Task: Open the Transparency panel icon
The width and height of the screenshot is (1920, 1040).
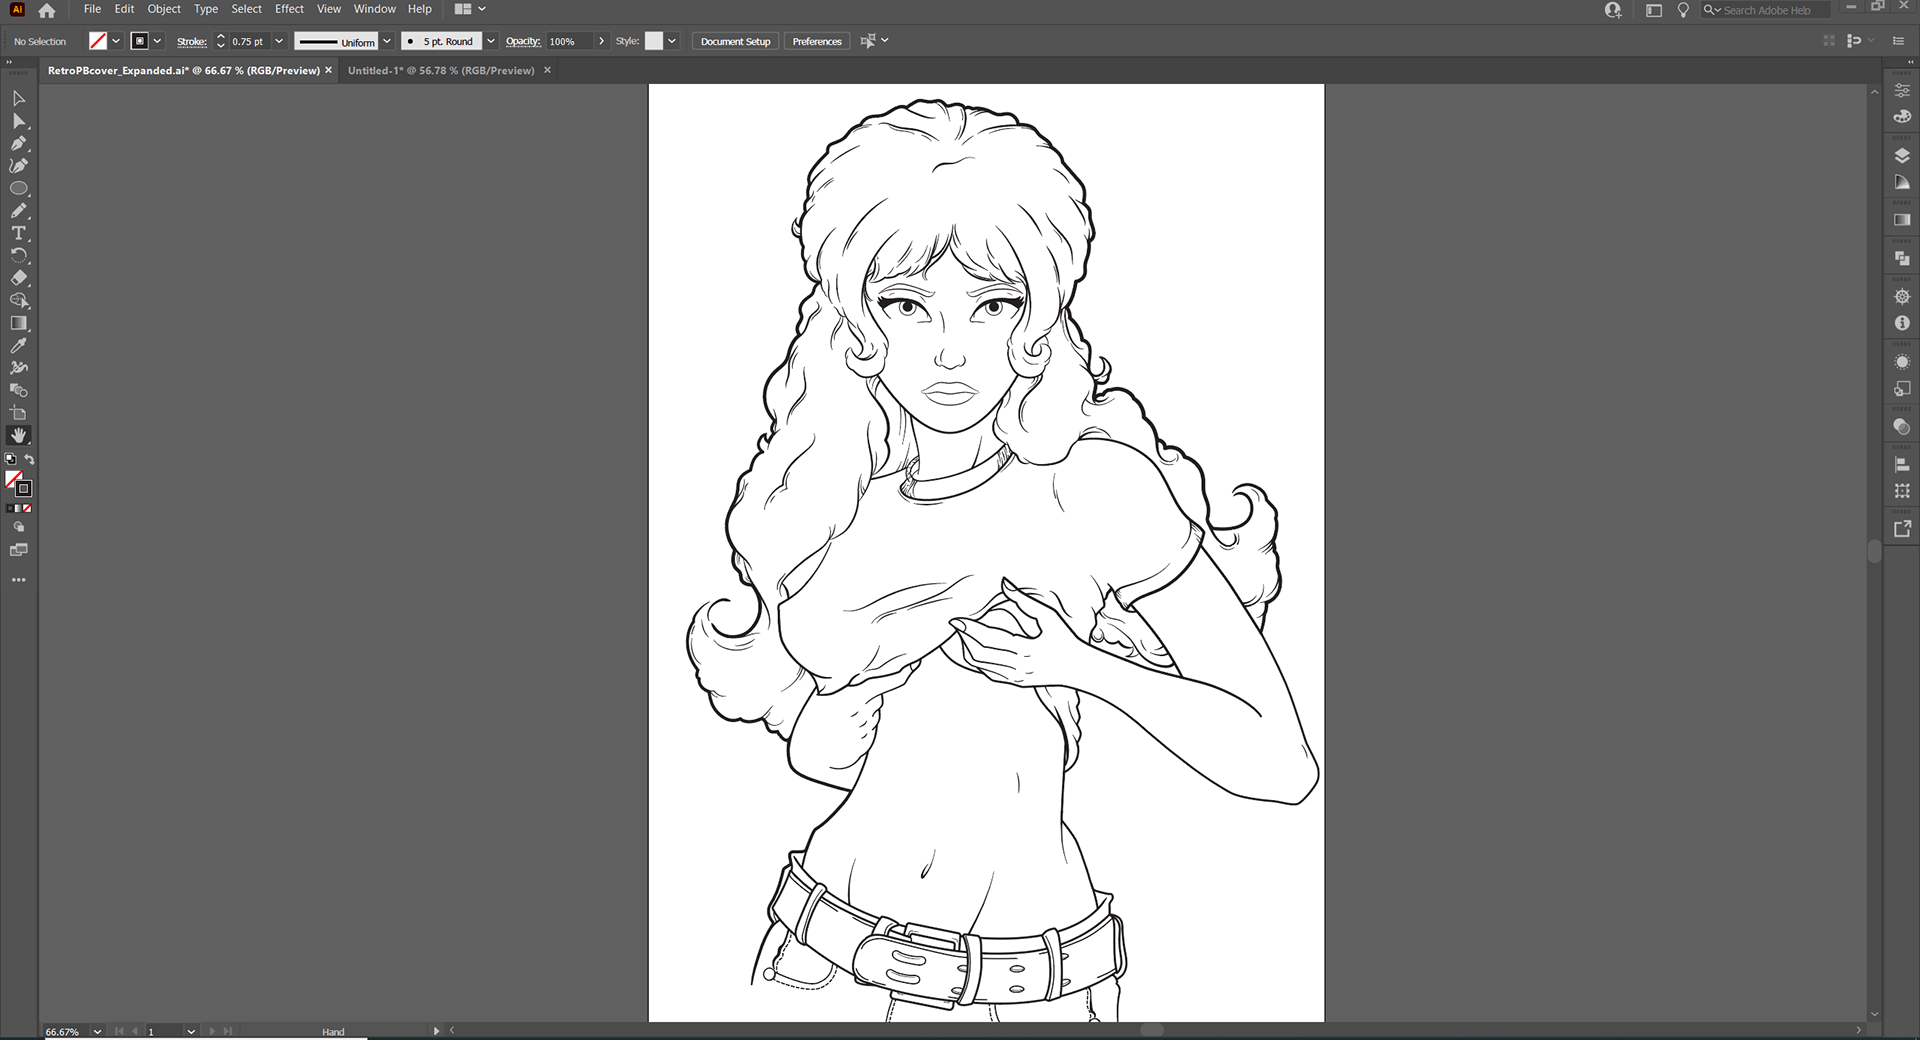Action: point(1902,427)
